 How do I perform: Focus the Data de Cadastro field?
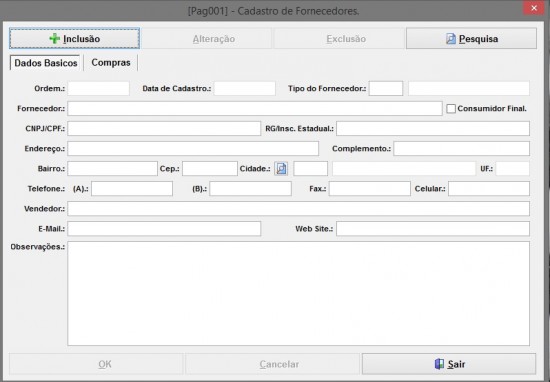244,88
